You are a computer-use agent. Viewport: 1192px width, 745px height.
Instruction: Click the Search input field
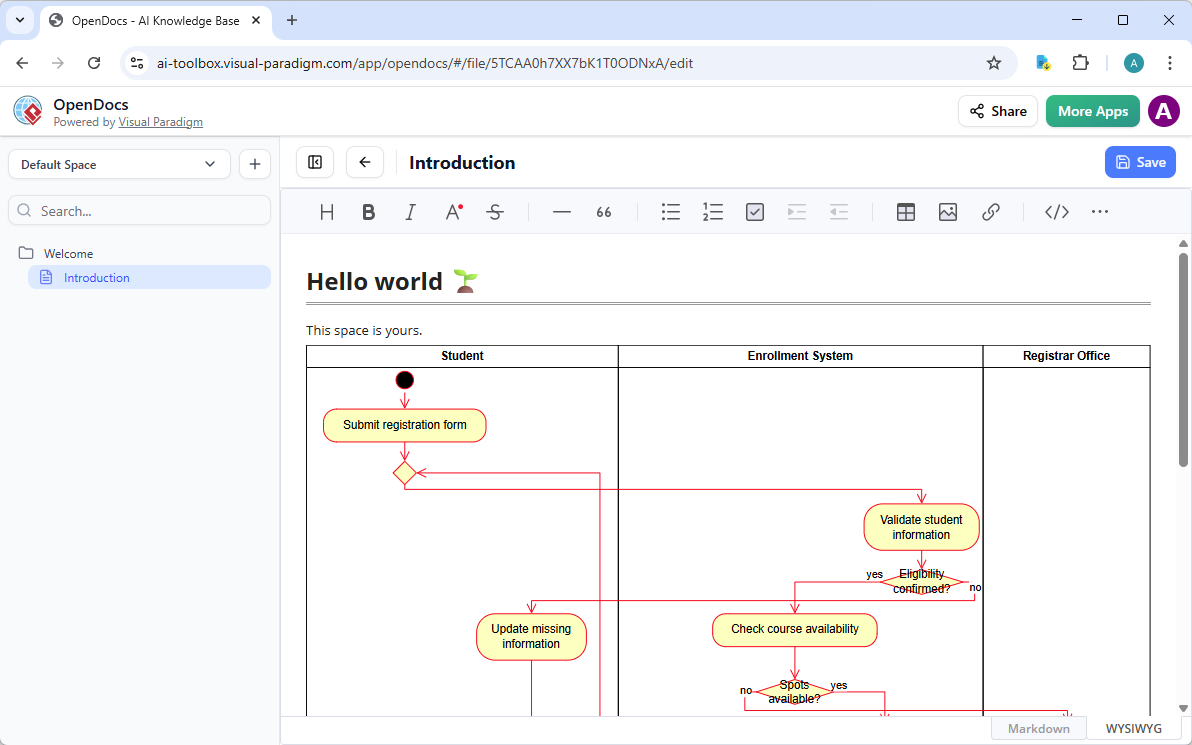point(139,210)
